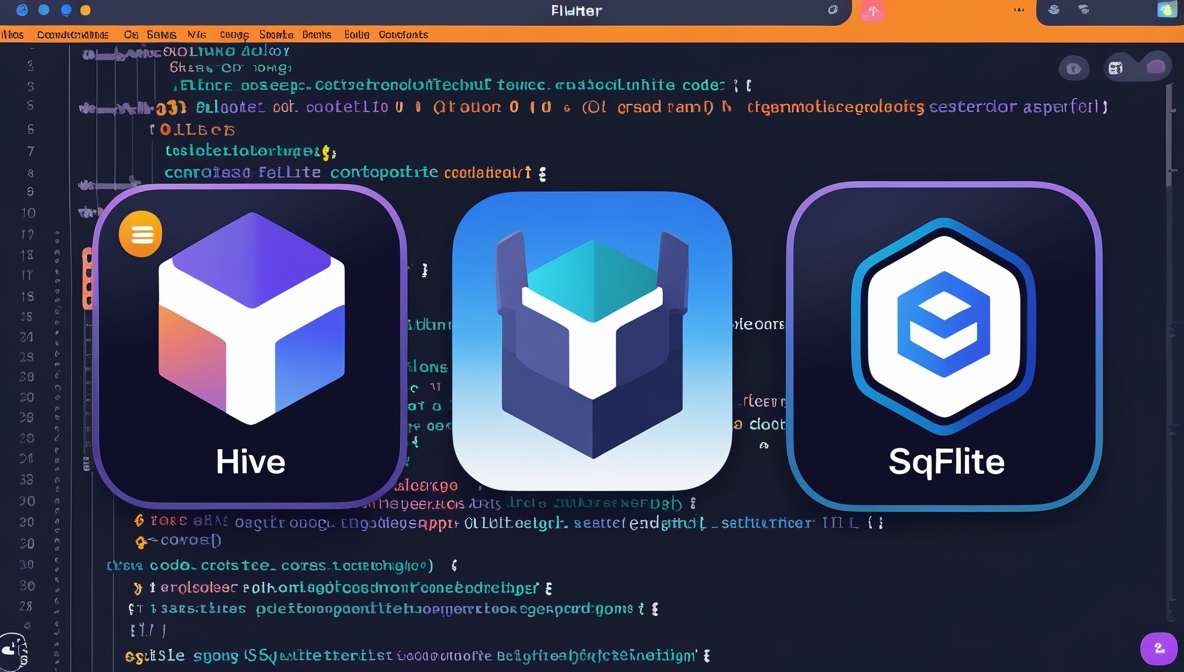1184x672 pixels.
Task: Click the circular icon in bottom-left corner
Action: tap(13, 650)
